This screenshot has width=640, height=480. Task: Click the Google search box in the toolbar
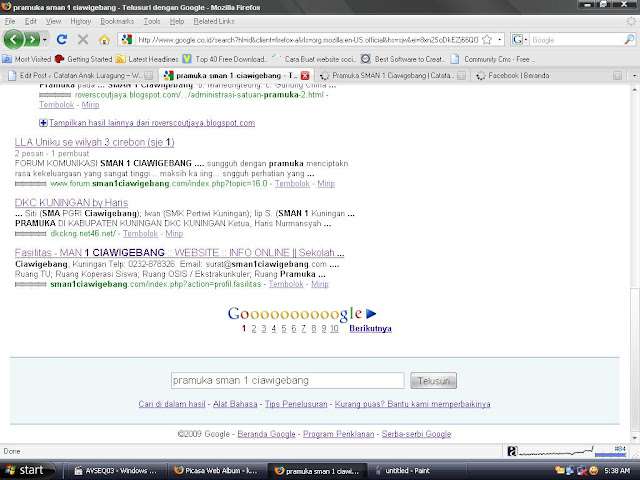pyautogui.click(x=577, y=40)
